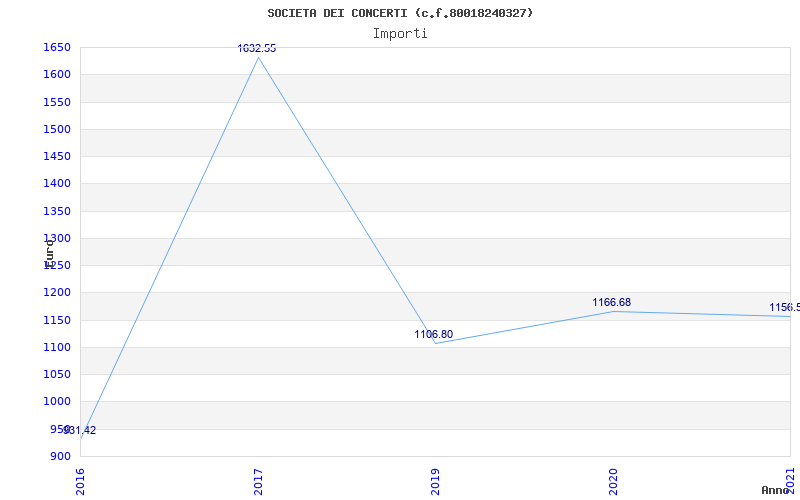Image resolution: width=800 pixels, height=500 pixels.
Task: Click the 2021 x-axis year label
Action: 791,482
